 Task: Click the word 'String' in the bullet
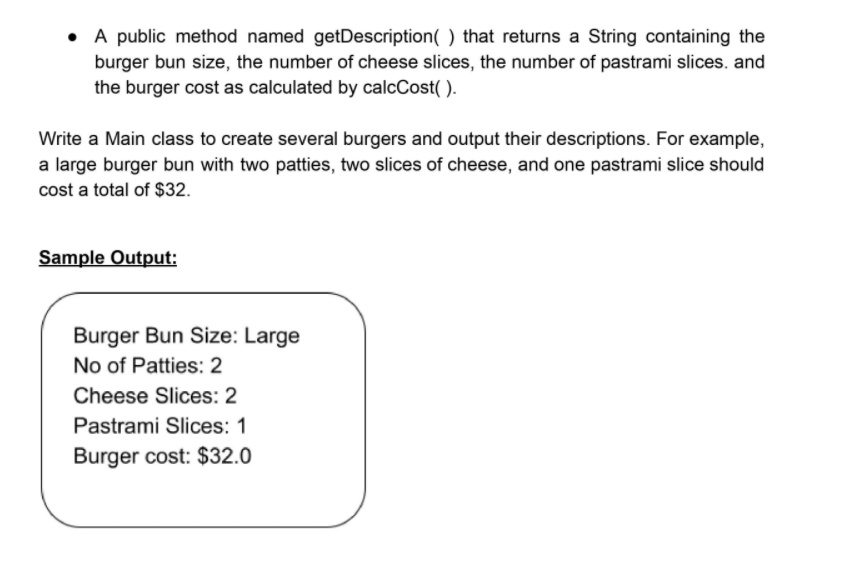[x=612, y=37]
